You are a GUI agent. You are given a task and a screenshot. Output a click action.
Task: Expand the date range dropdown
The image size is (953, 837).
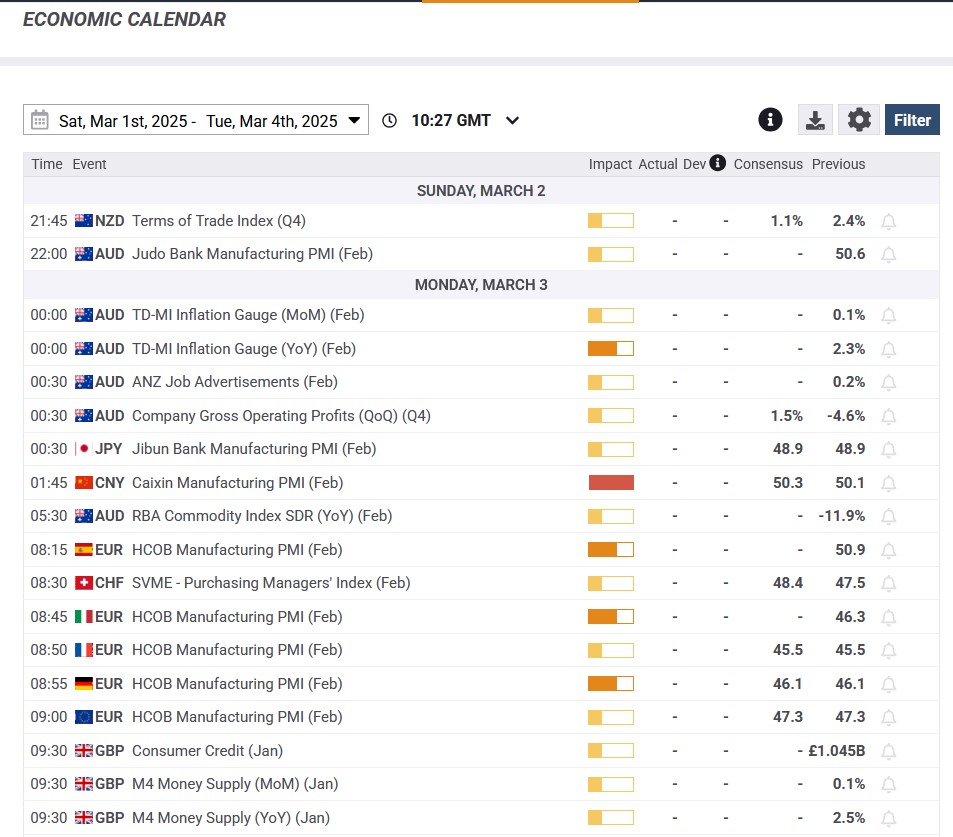[x=354, y=121]
